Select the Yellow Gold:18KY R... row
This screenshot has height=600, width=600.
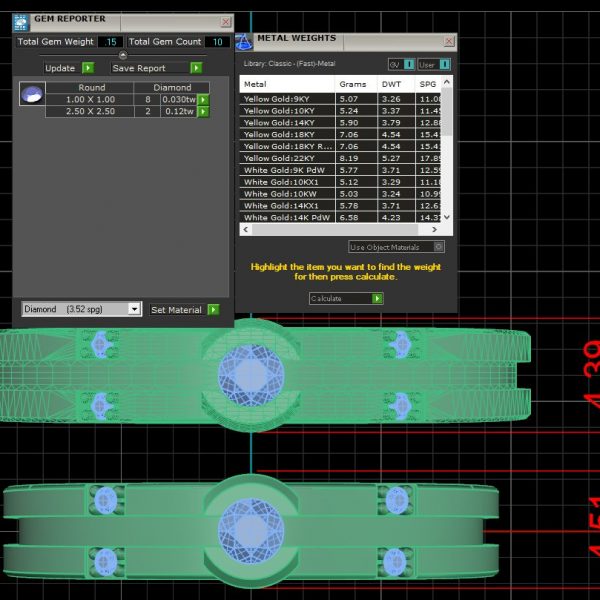tap(340, 147)
